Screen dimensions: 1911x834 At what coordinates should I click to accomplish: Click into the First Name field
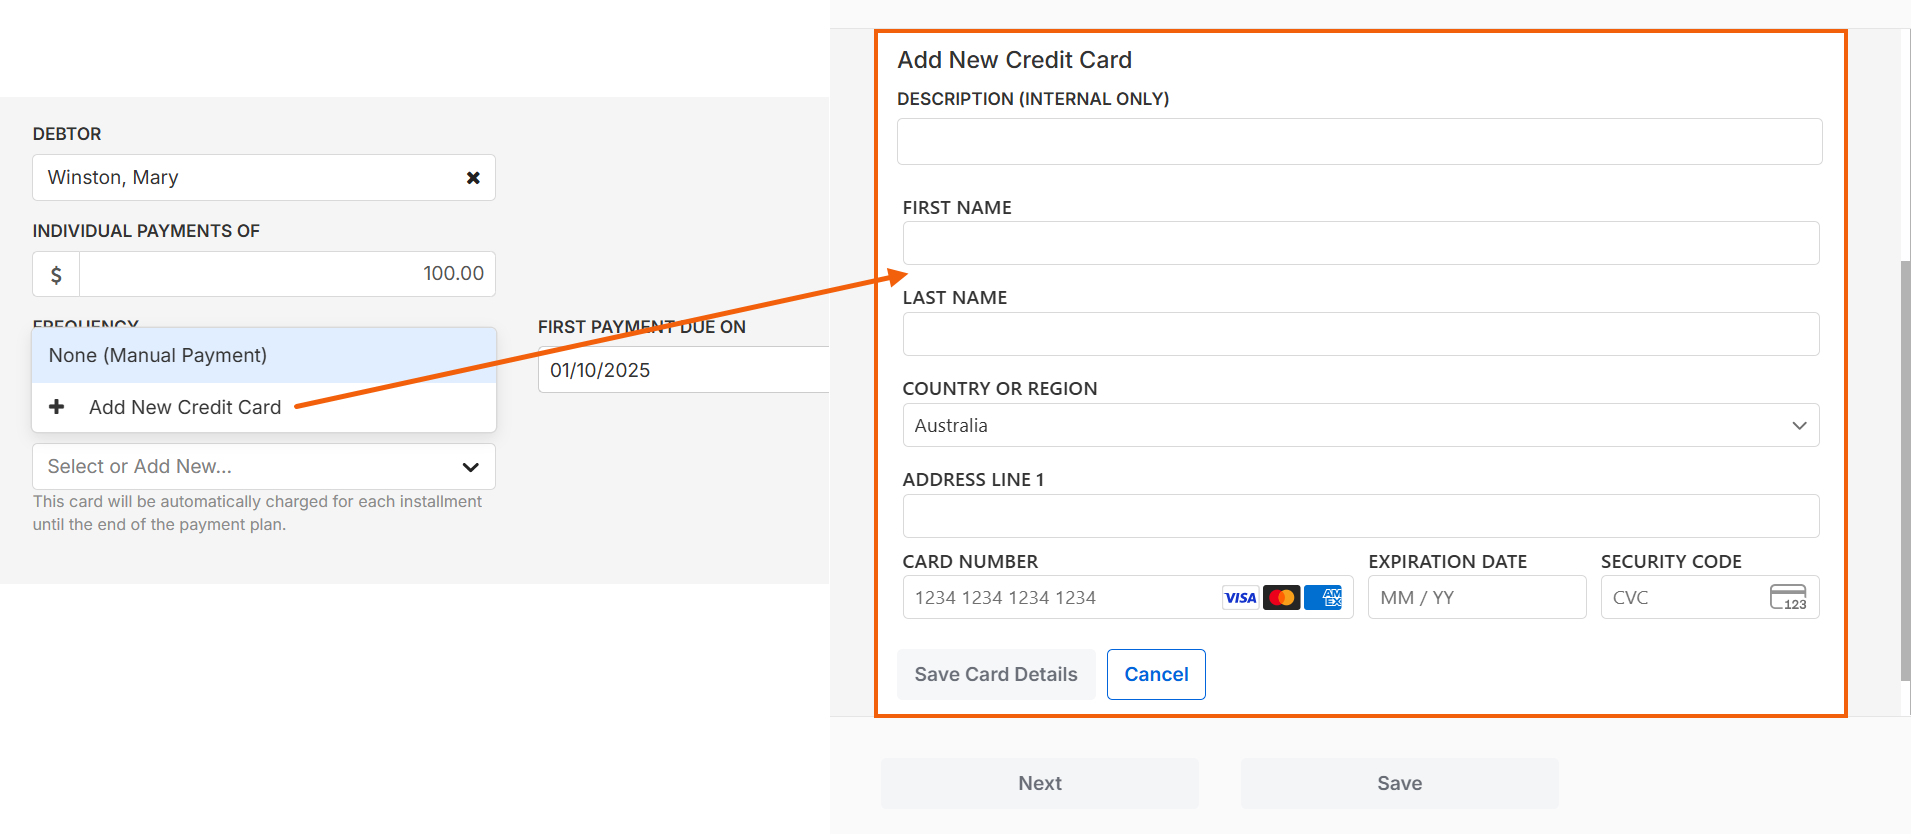pos(1360,244)
